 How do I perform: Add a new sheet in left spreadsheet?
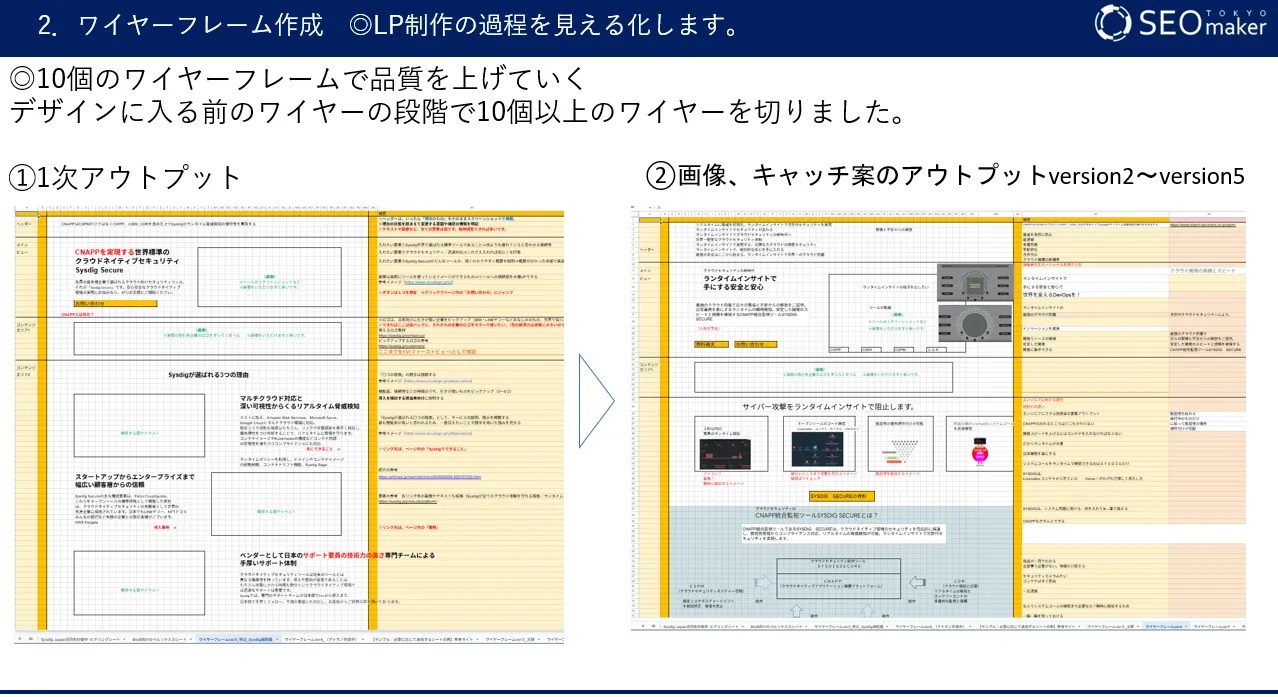(19, 637)
